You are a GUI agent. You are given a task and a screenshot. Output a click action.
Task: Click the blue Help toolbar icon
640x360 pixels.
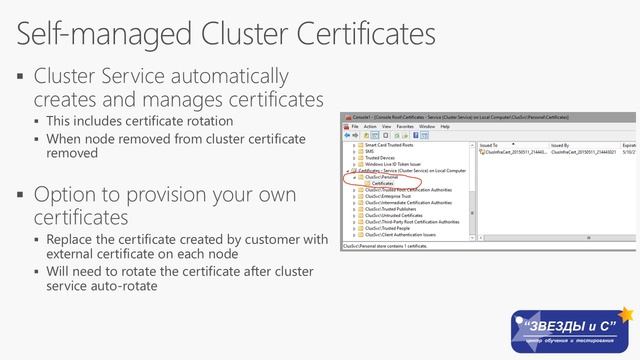[416, 136]
